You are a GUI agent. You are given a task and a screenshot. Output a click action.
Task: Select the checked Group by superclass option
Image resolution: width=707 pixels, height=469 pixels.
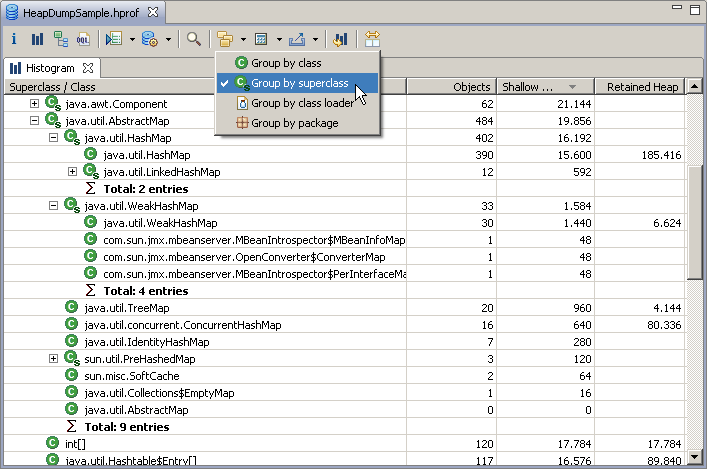tap(299, 83)
